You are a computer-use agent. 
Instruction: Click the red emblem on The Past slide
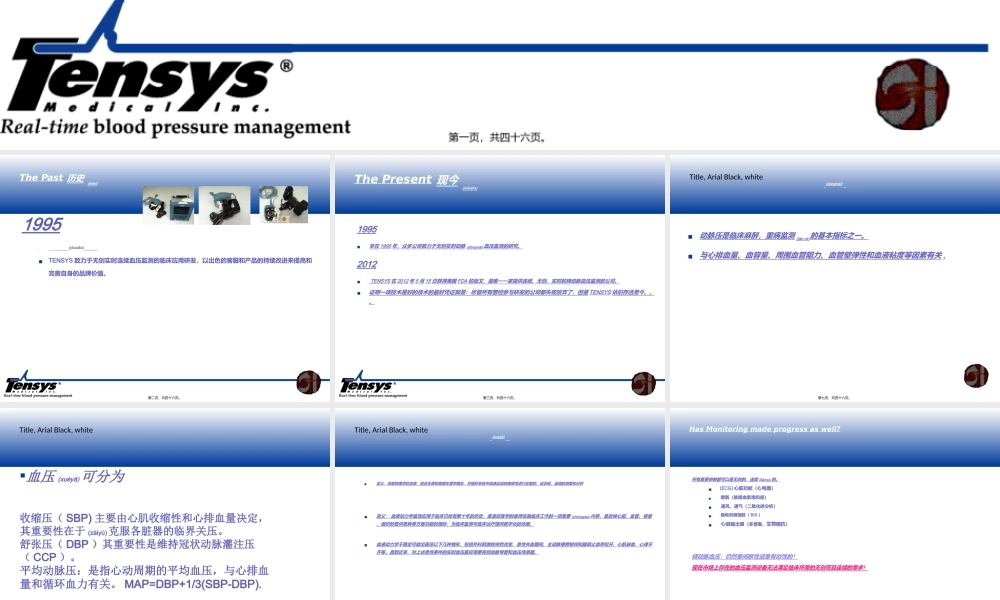[309, 382]
